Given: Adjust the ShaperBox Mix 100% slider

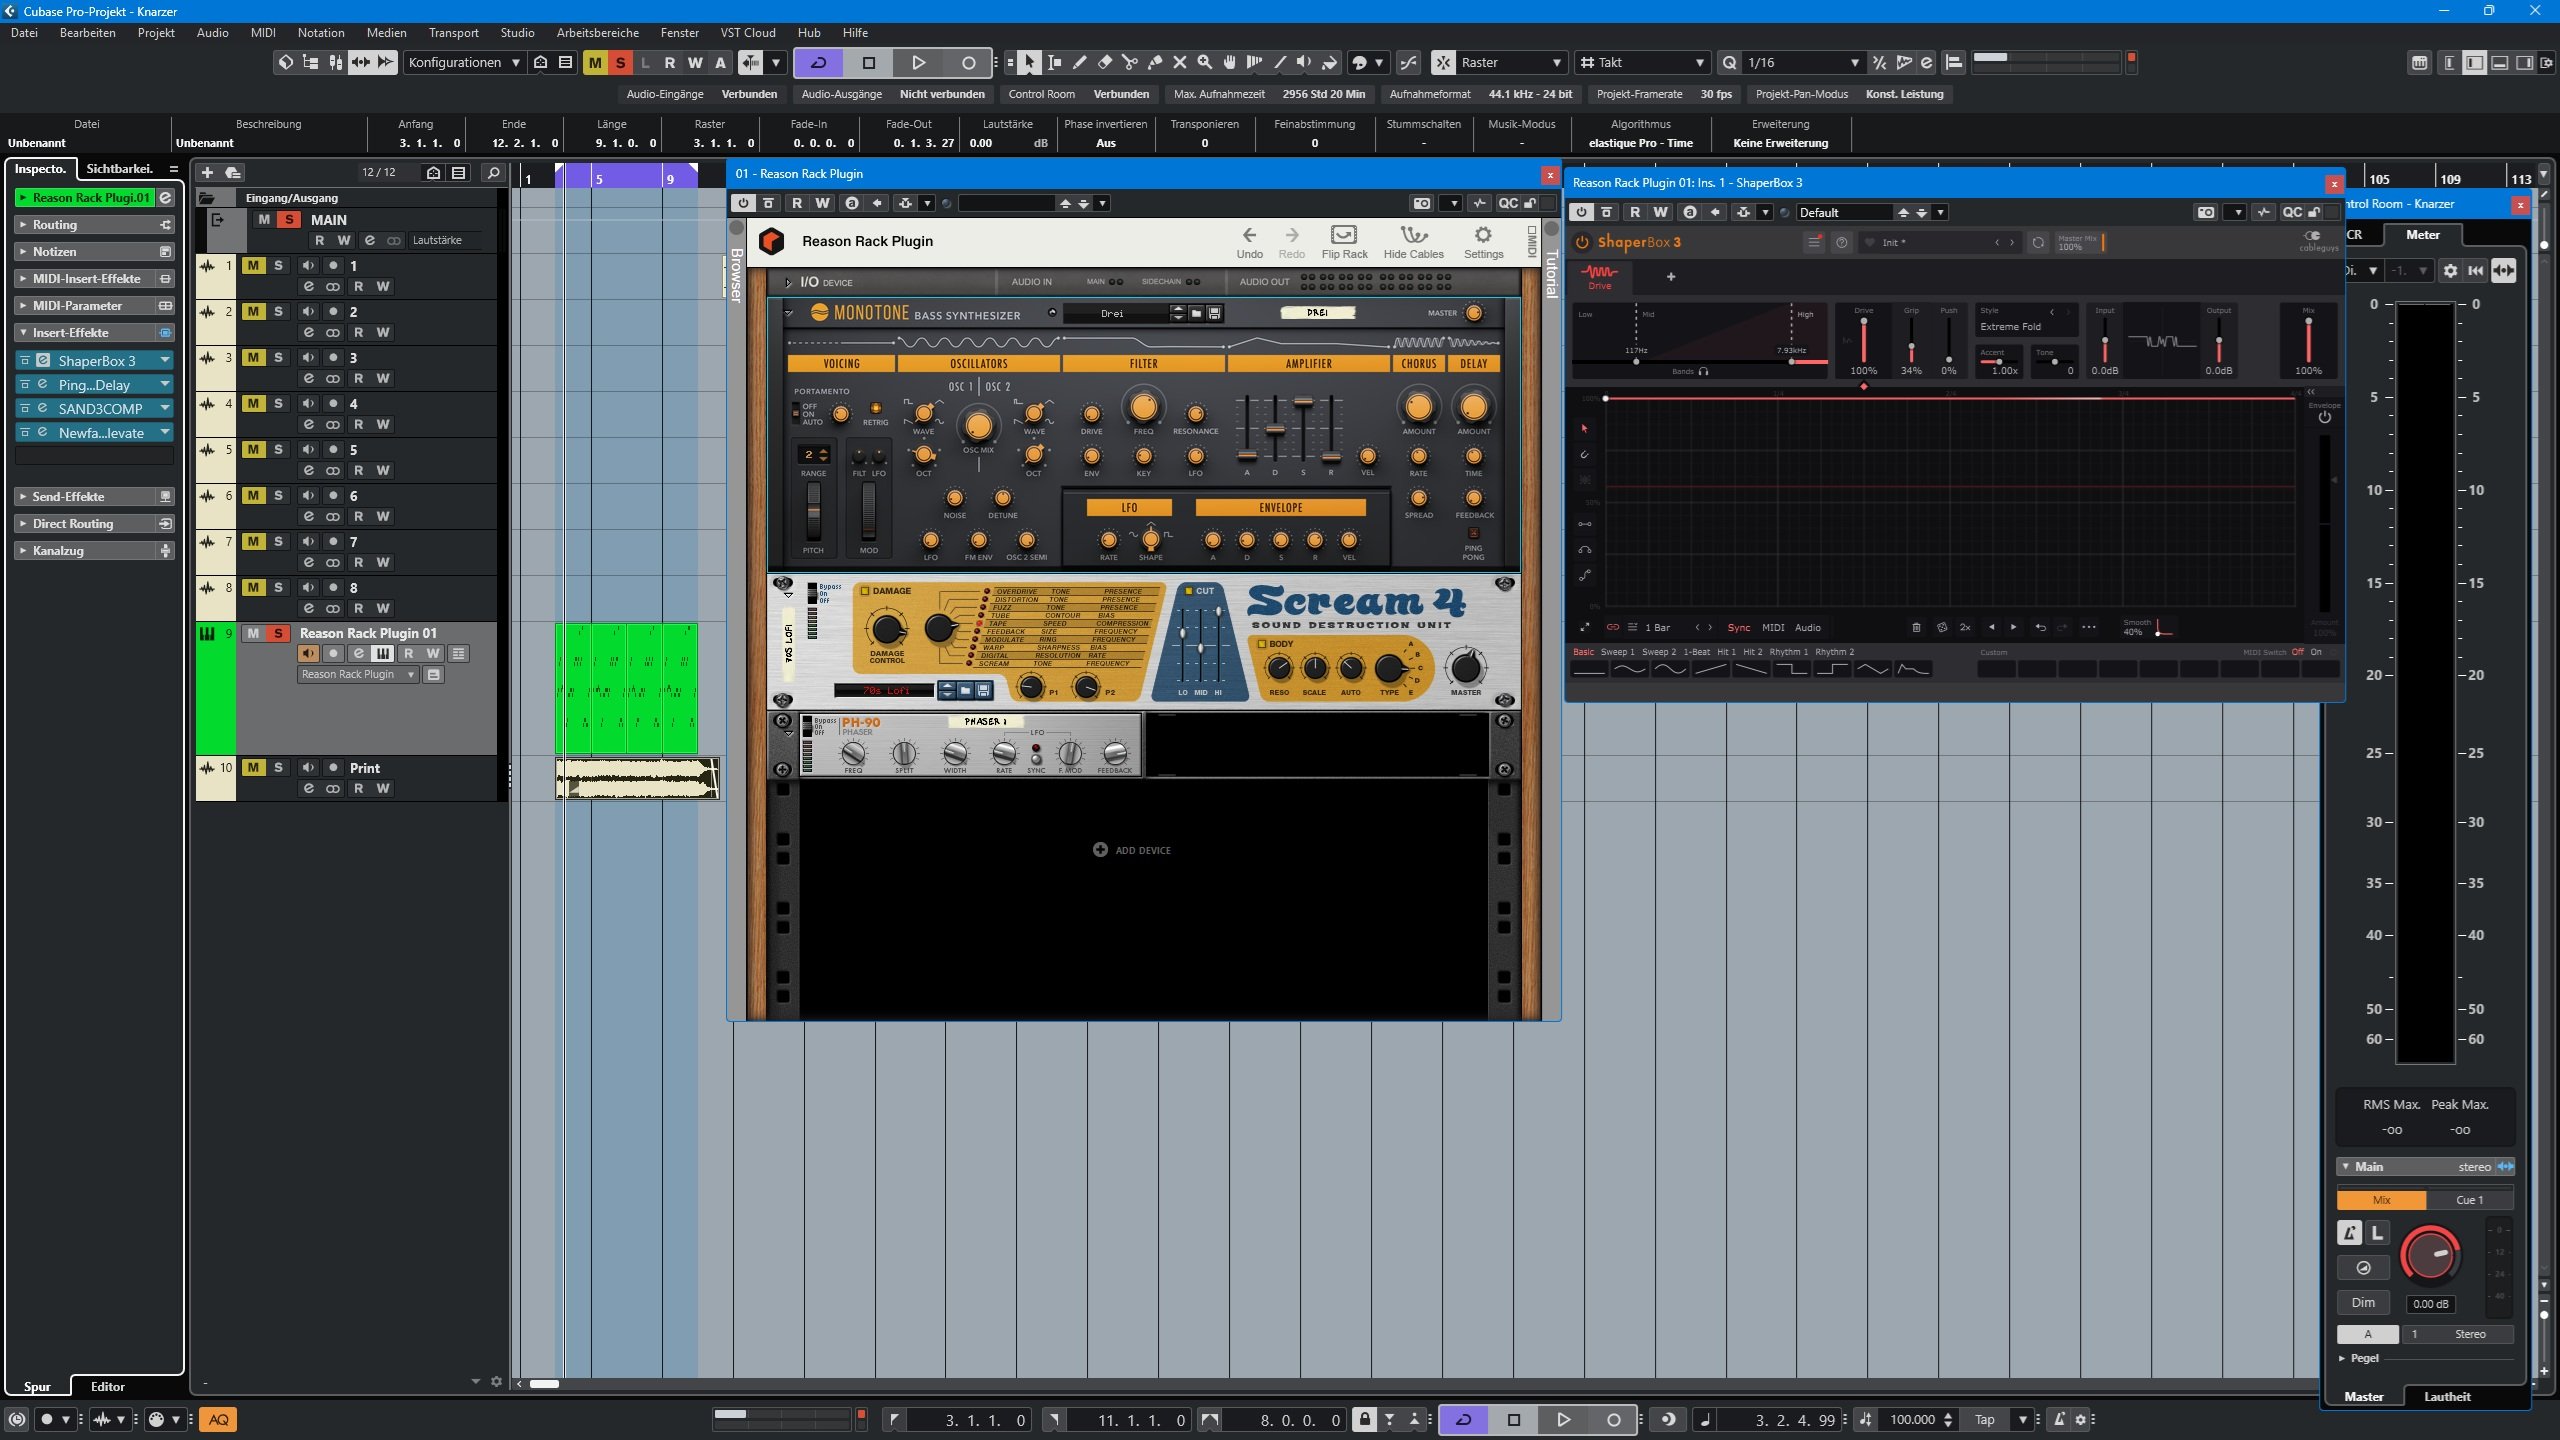Looking at the screenshot, I should (x=2308, y=338).
